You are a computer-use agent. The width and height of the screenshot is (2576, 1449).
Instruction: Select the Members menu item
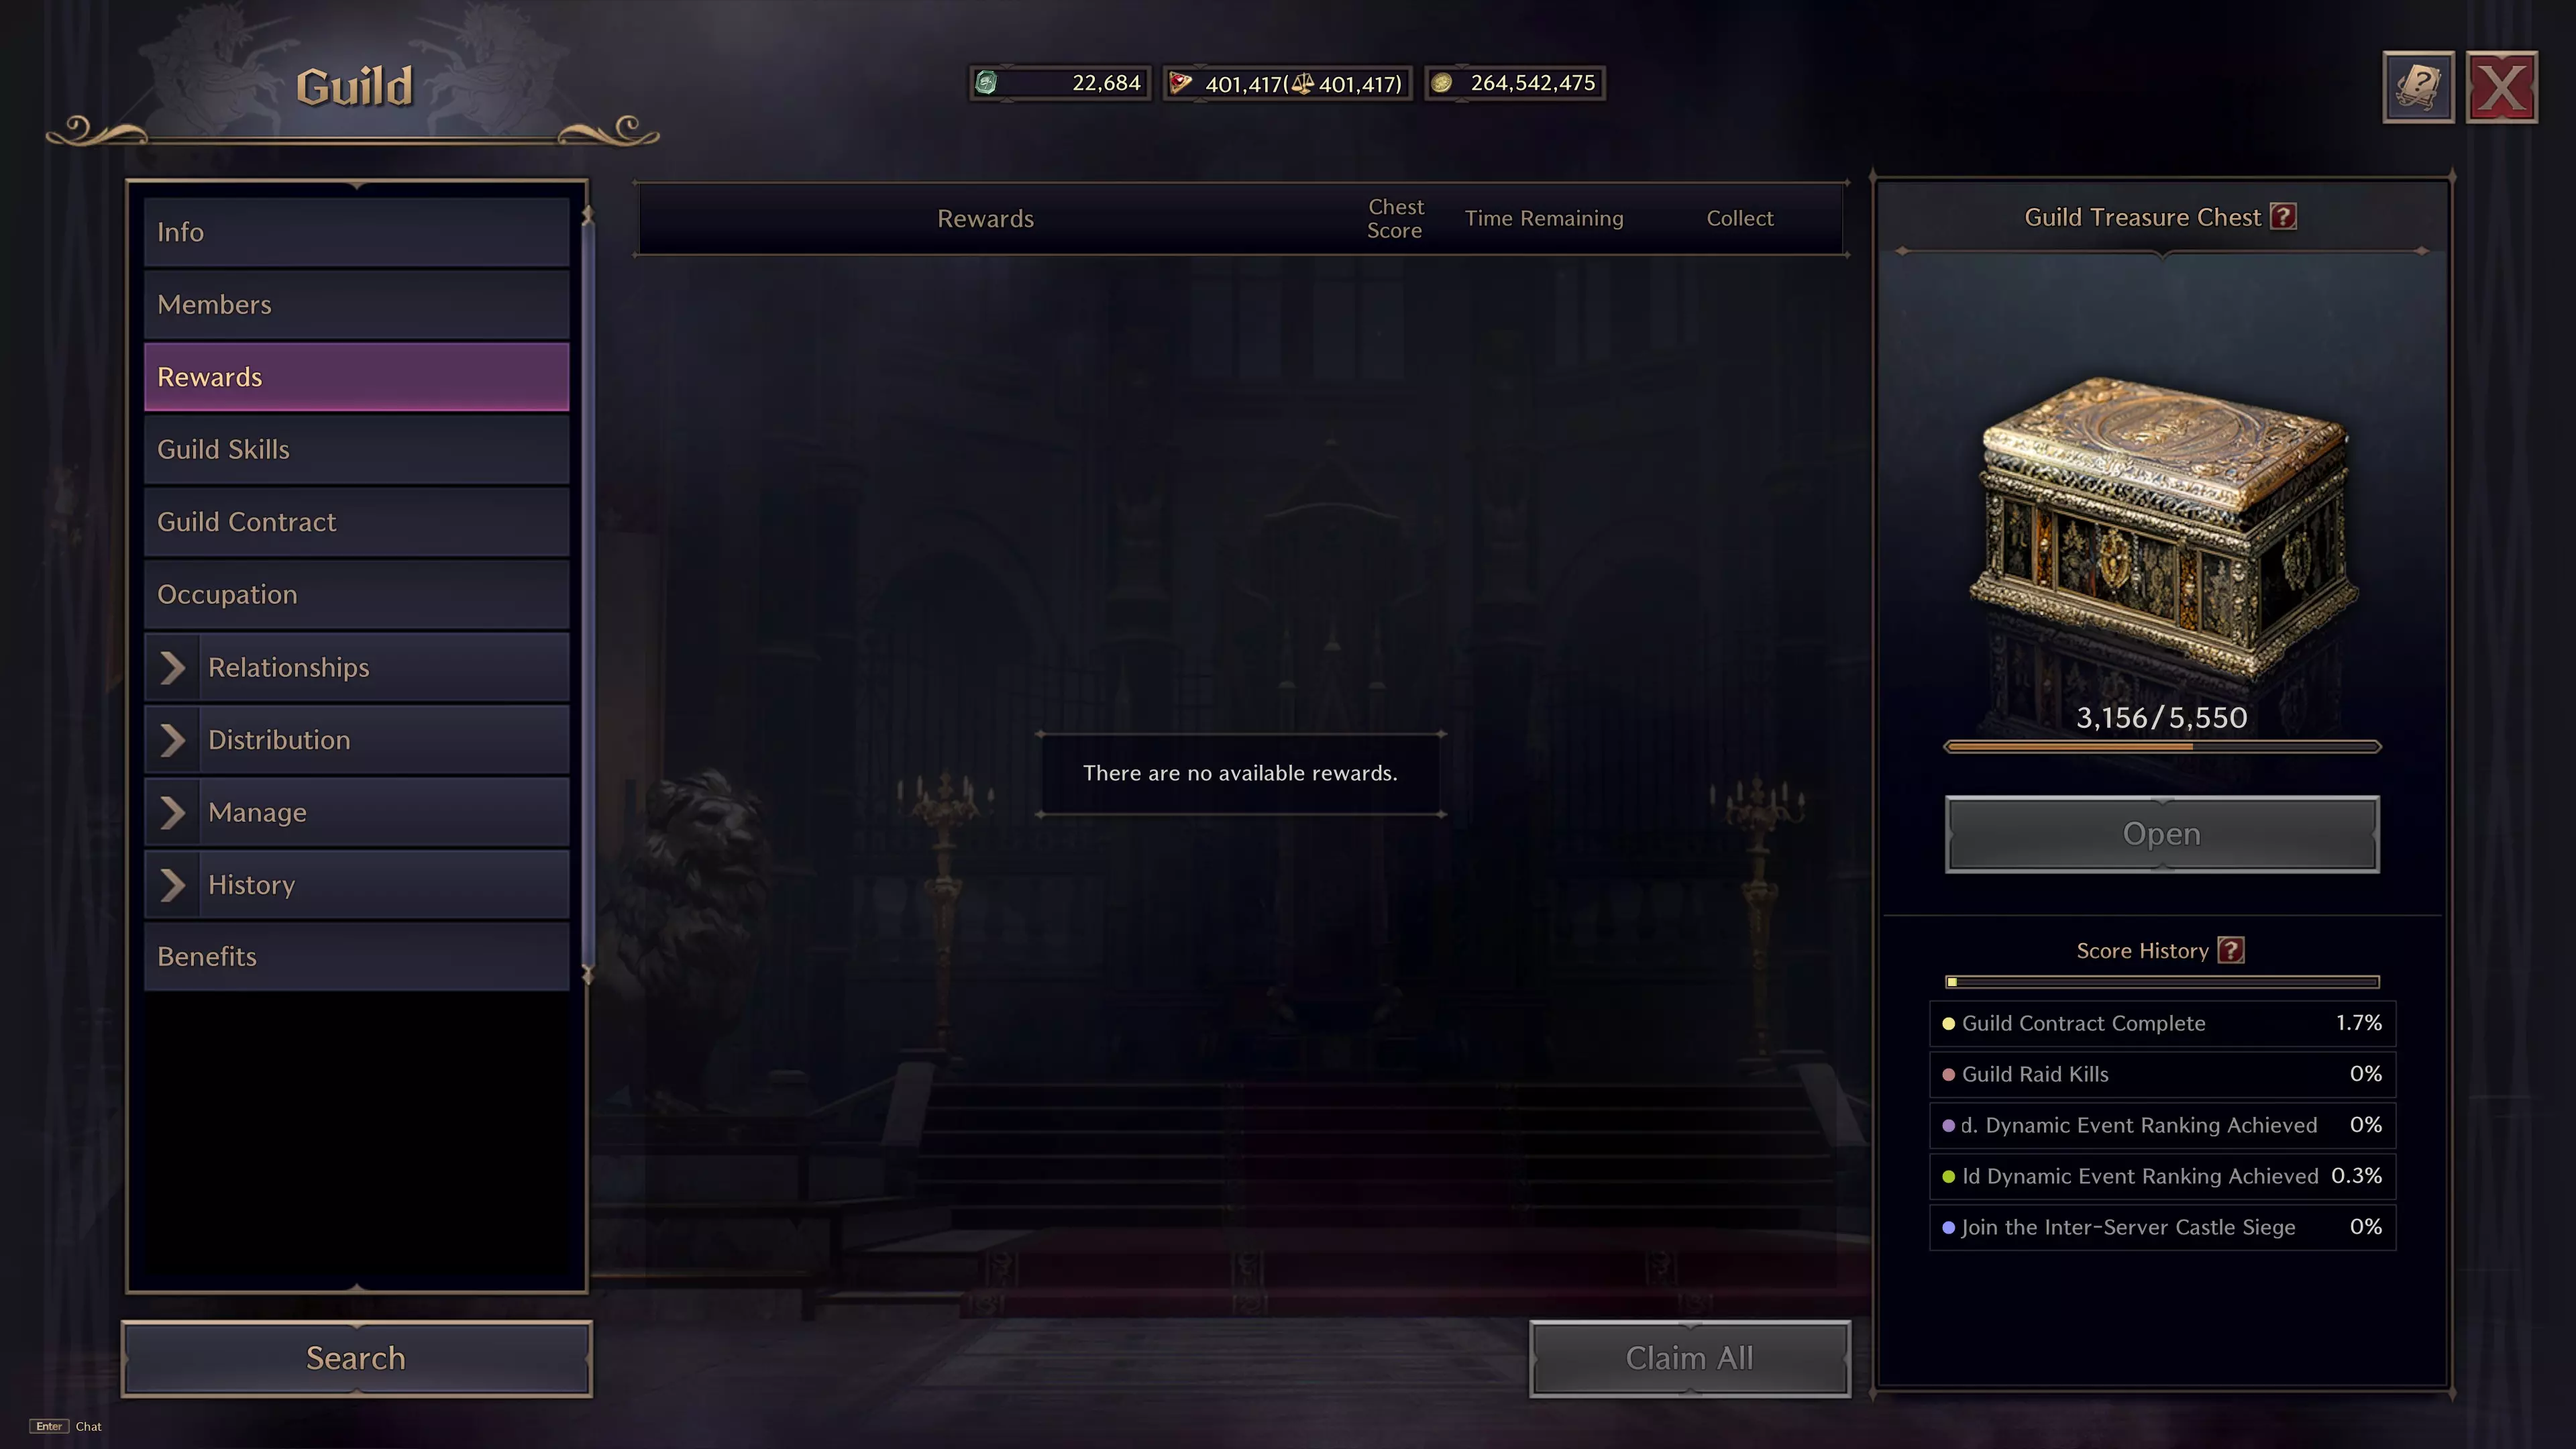(x=357, y=305)
